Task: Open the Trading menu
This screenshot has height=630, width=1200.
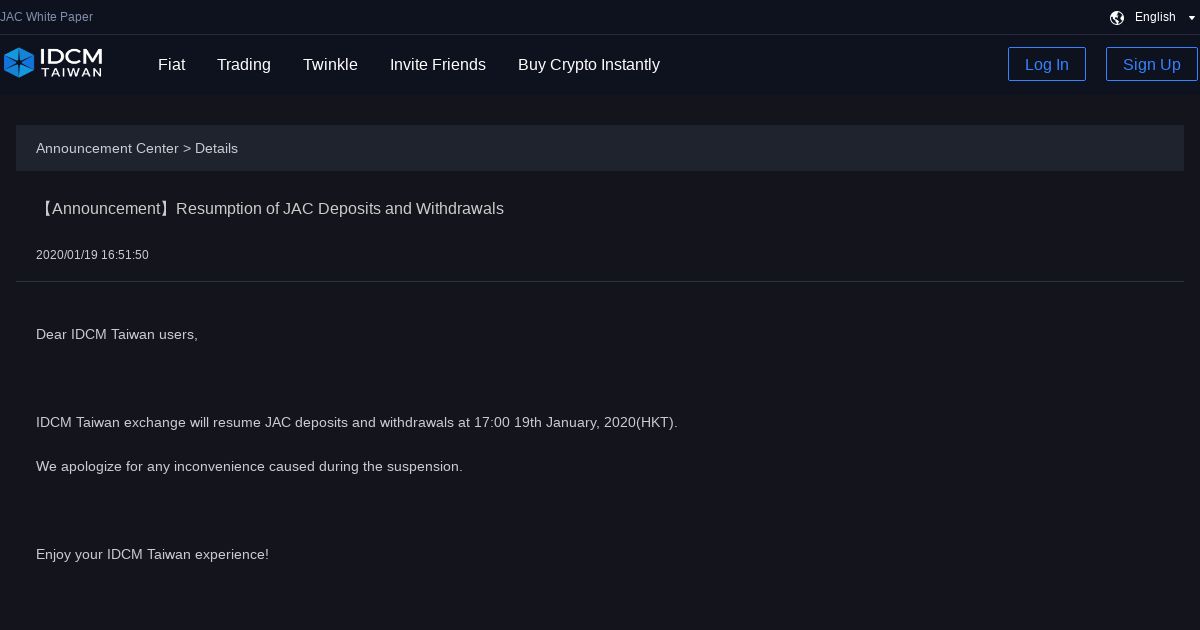Action: pyautogui.click(x=244, y=64)
